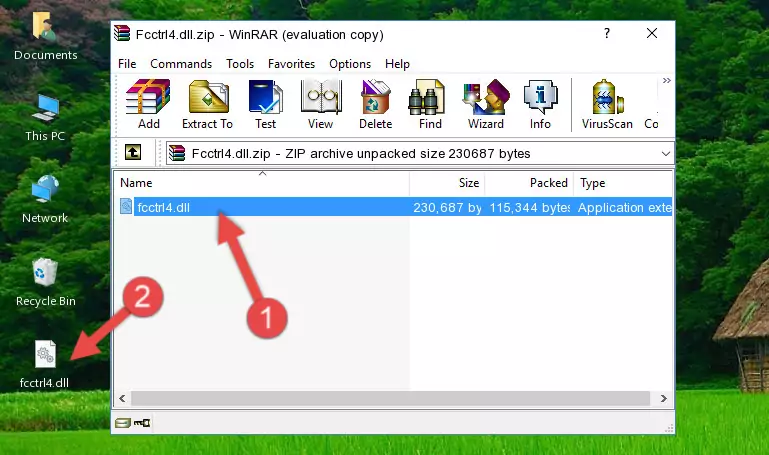Viewport: 769px width, 455px height.
Task: Select the fcctrl4.dll file on the desktop
Action: [45, 365]
